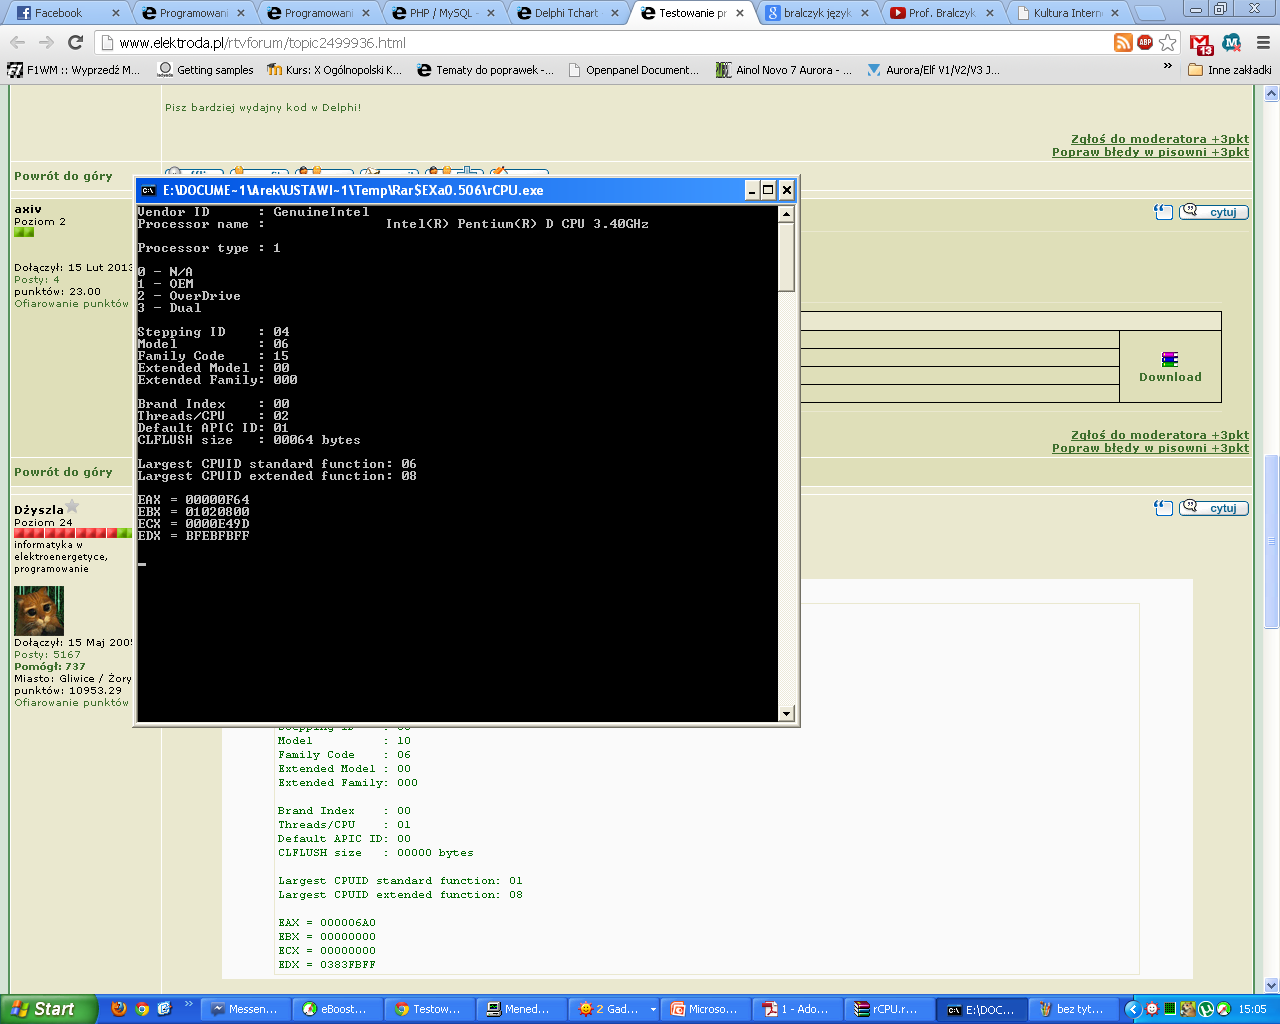
Task: Expand hidden system tray icons arrow
Action: pyautogui.click(x=1133, y=1009)
